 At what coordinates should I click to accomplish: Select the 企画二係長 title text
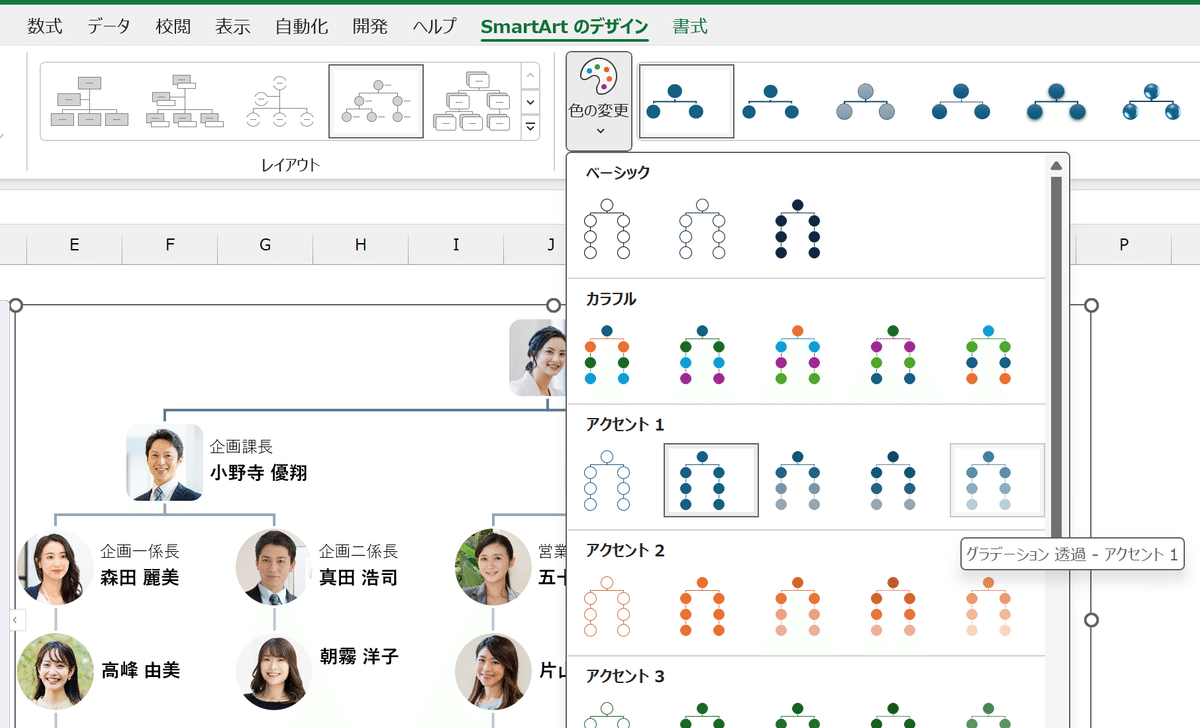pyautogui.click(x=358, y=551)
